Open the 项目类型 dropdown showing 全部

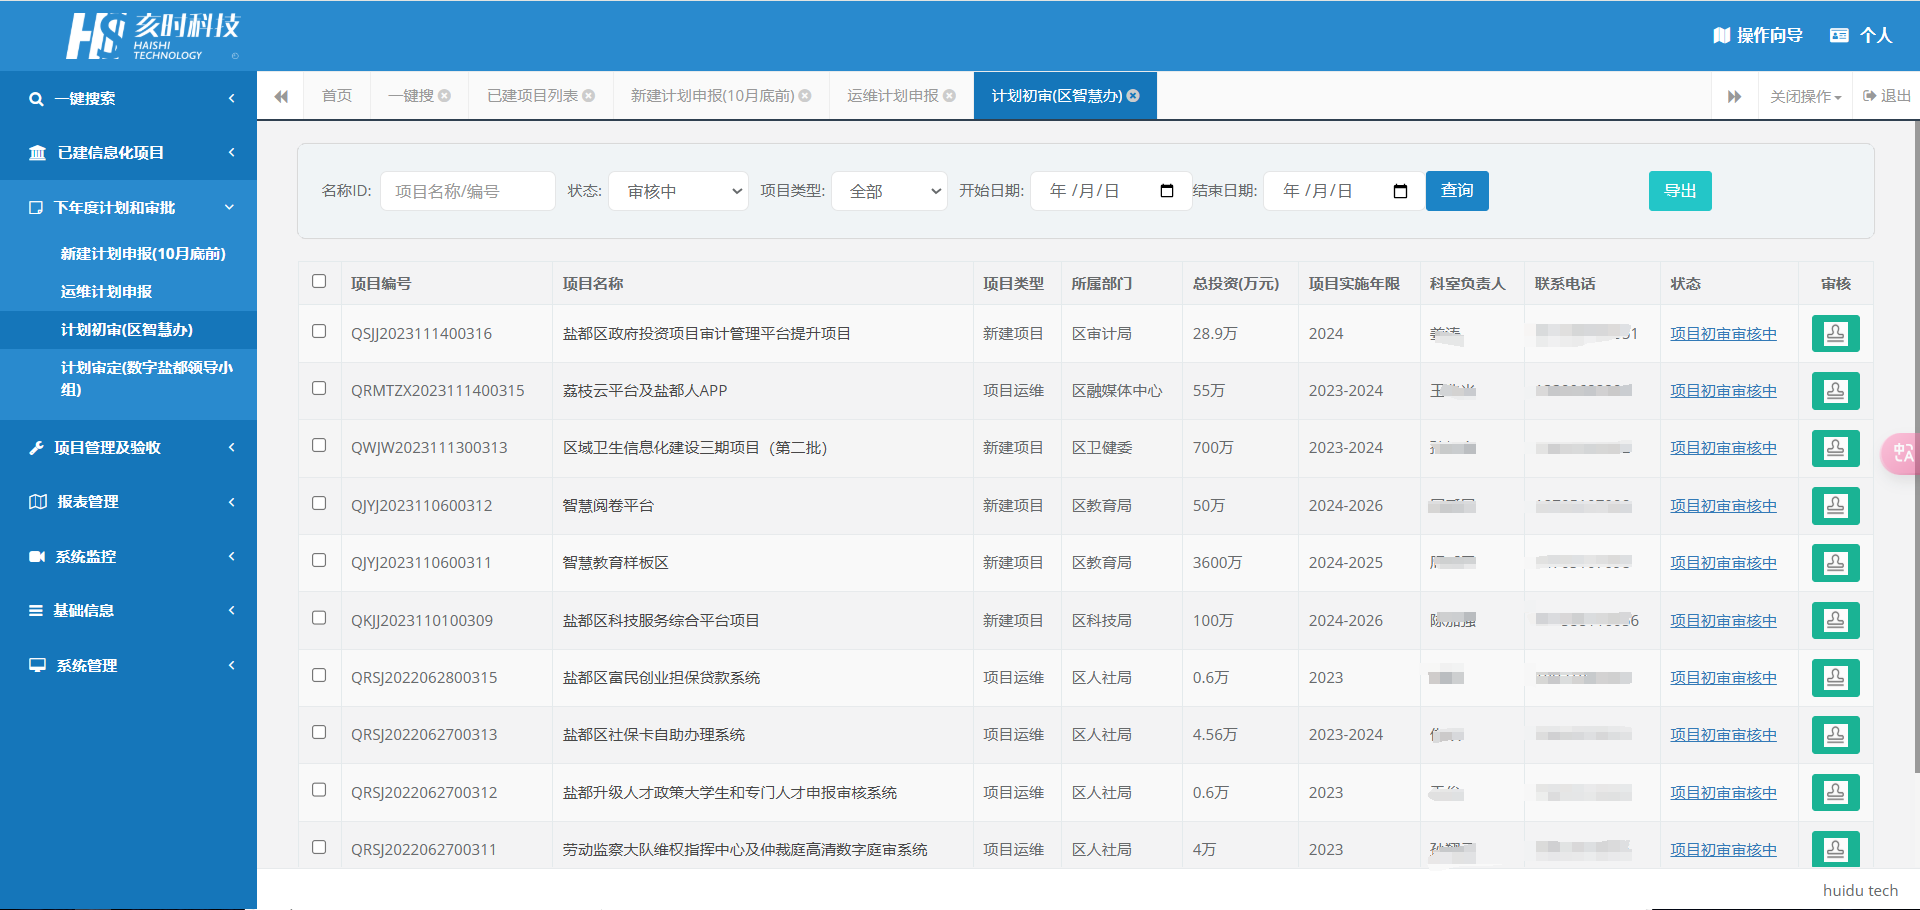pyautogui.click(x=890, y=191)
